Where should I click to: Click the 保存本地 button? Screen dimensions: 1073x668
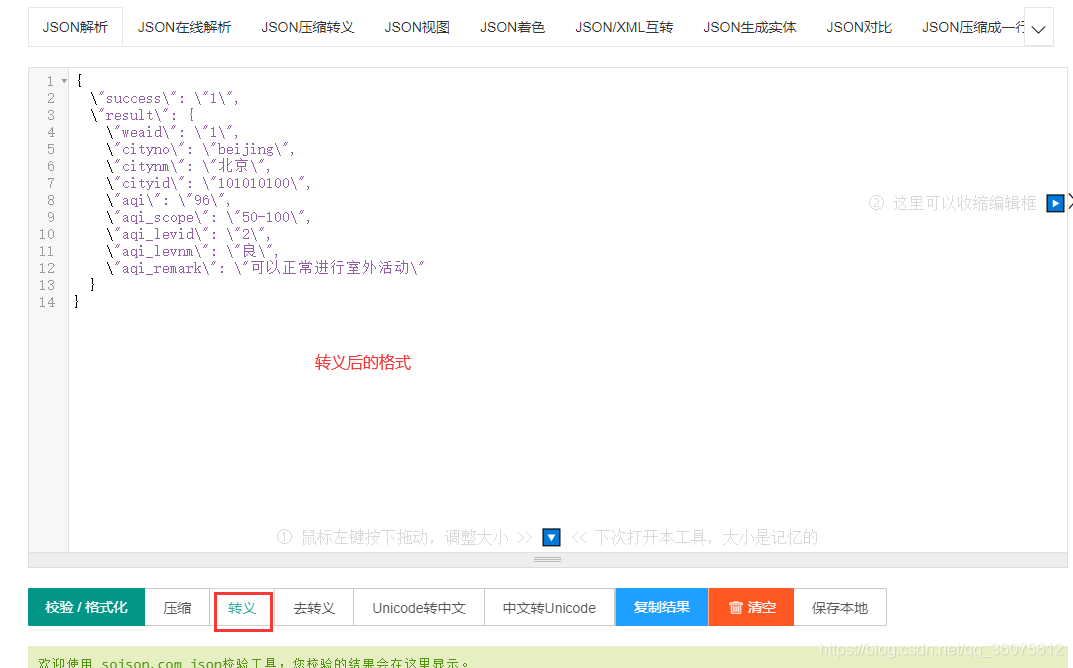(839, 607)
